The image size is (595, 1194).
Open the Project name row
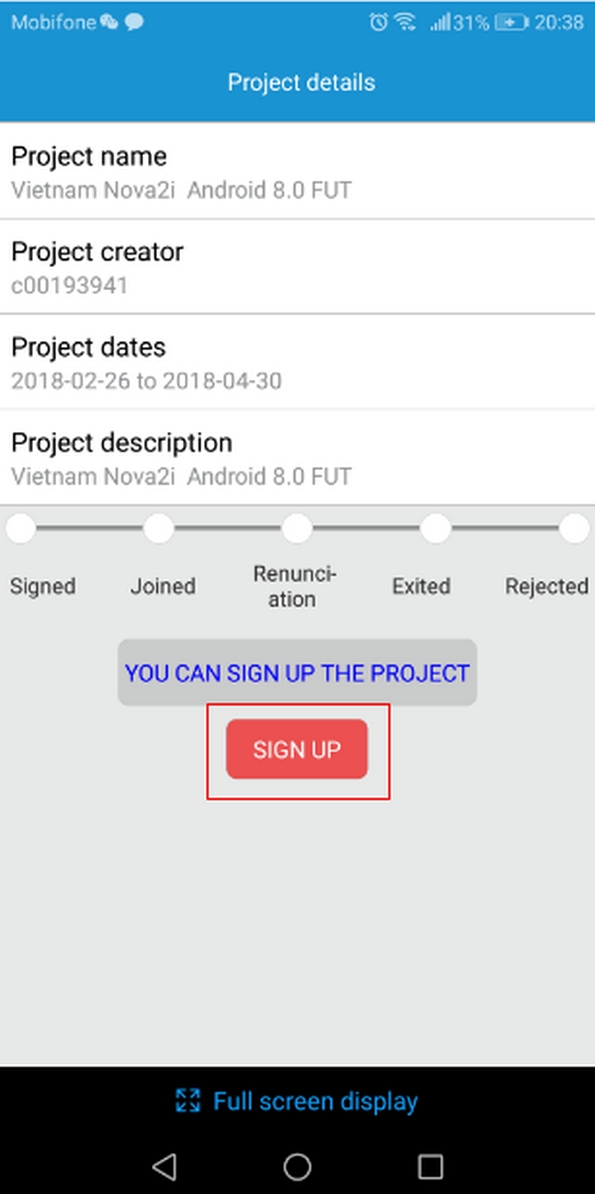tap(297, 171)
